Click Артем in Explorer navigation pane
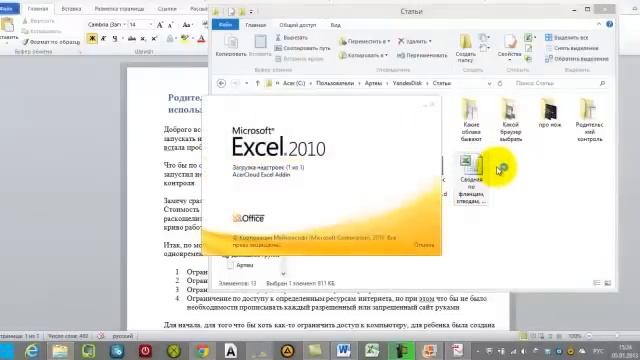 (244, 265)
